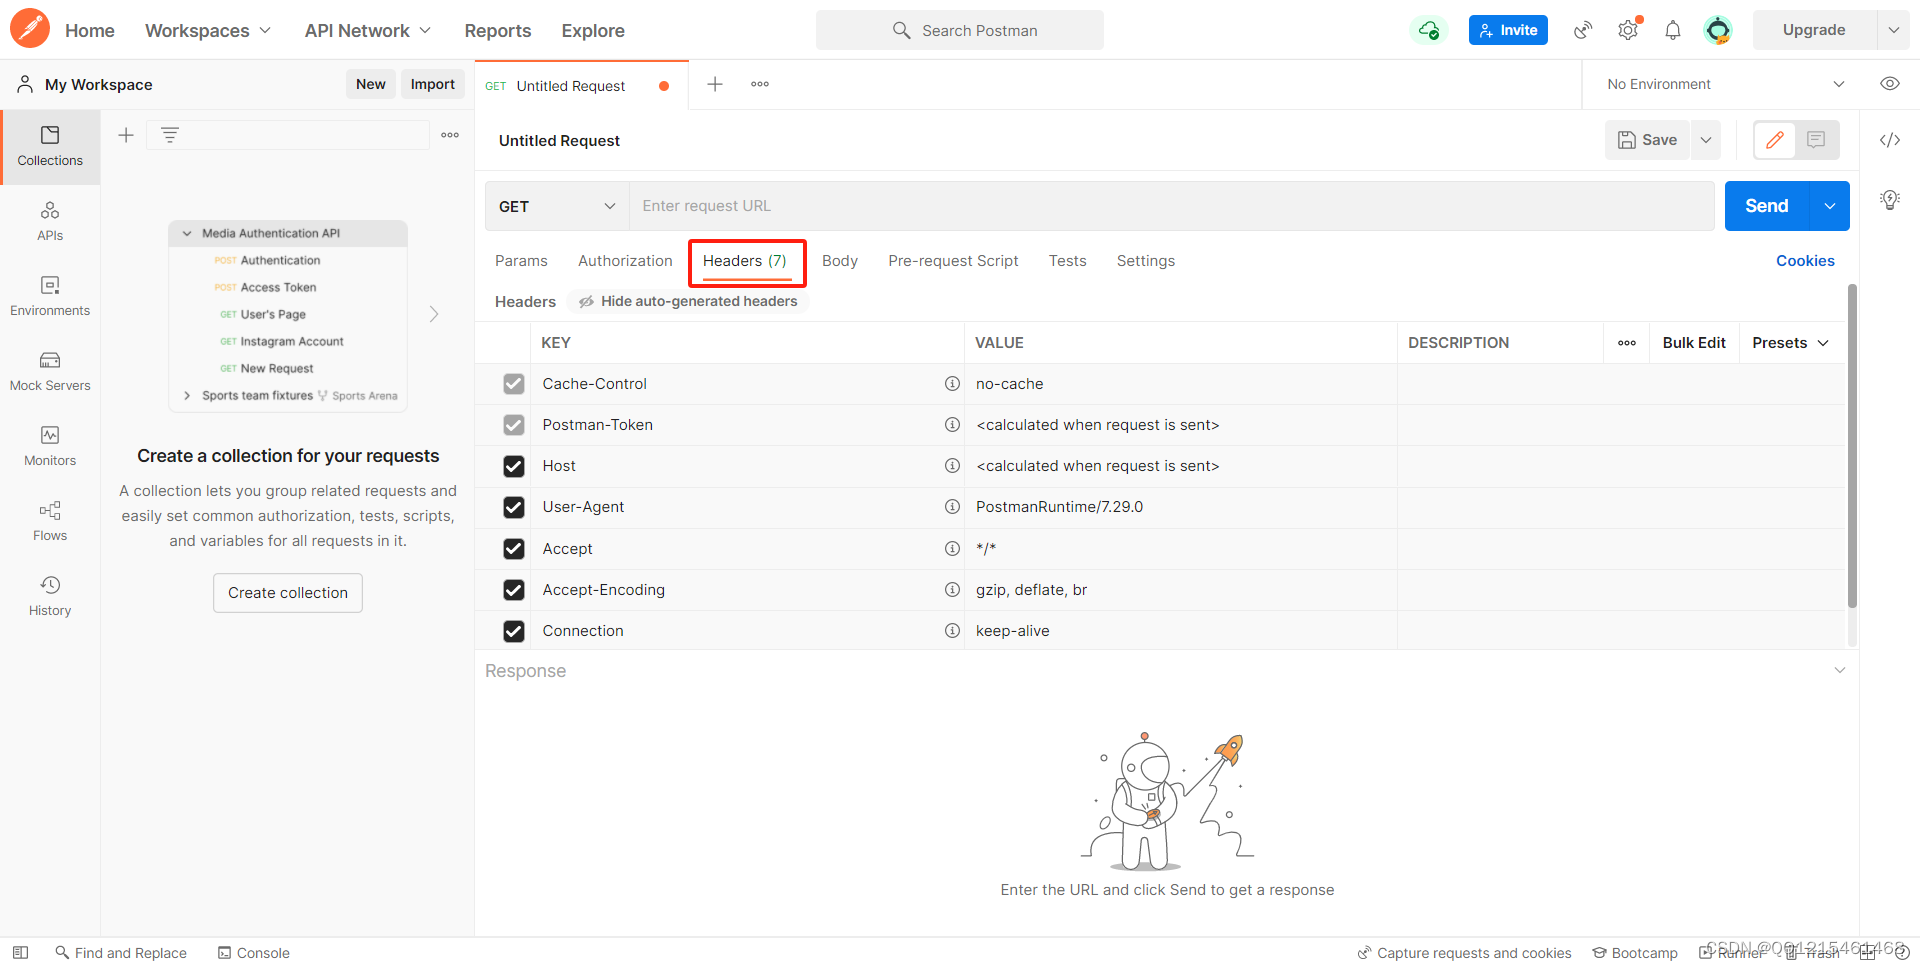Open the Save options dropdown arrow
The width and height of the screenshot is (1920, 966).
(x=1706, y=140)
